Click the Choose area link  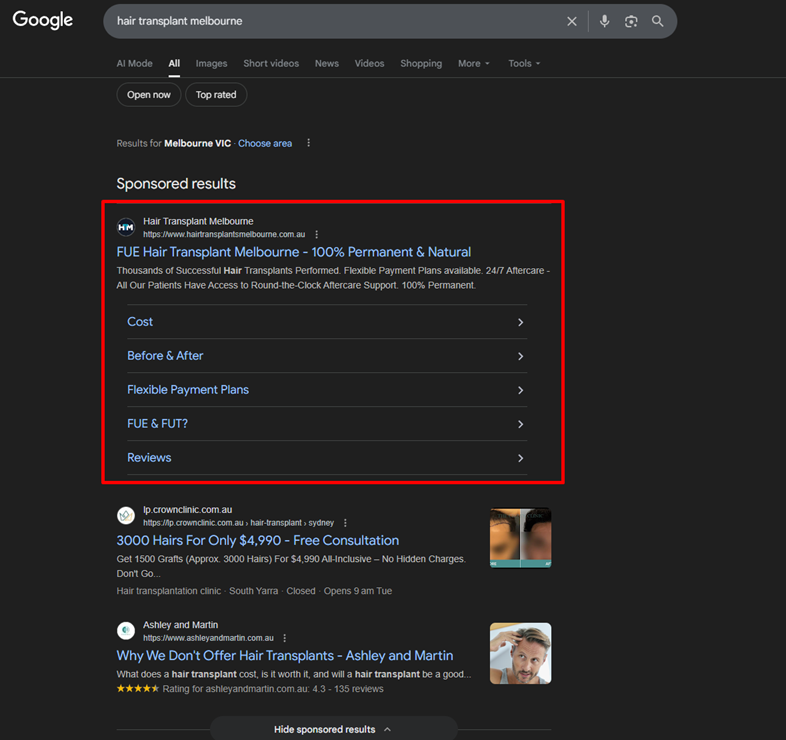tap(265, 143)
